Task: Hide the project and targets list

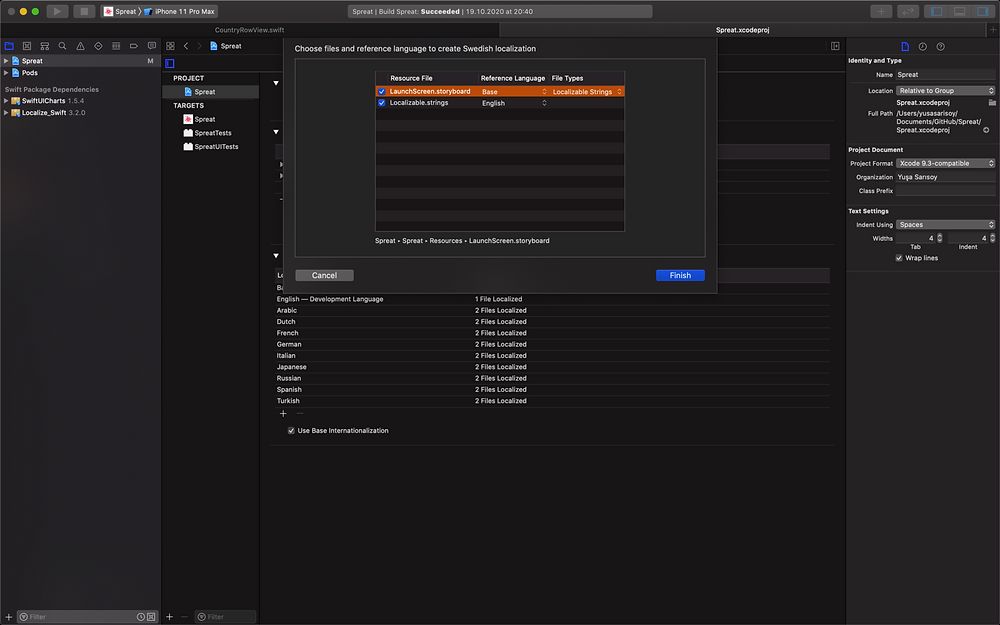Action: point(170,63)
